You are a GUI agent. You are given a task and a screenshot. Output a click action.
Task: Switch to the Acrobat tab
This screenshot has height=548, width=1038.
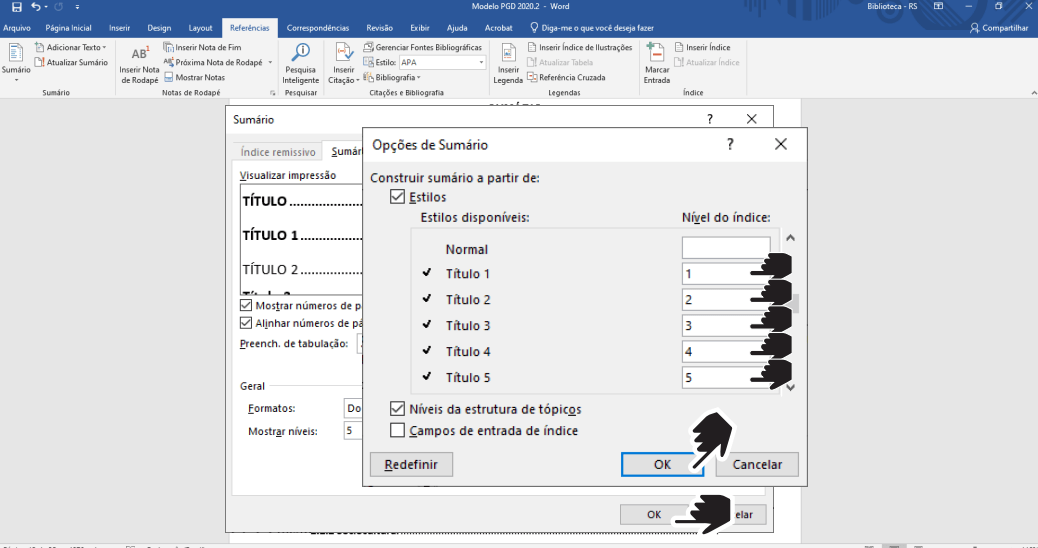[498, 28]
